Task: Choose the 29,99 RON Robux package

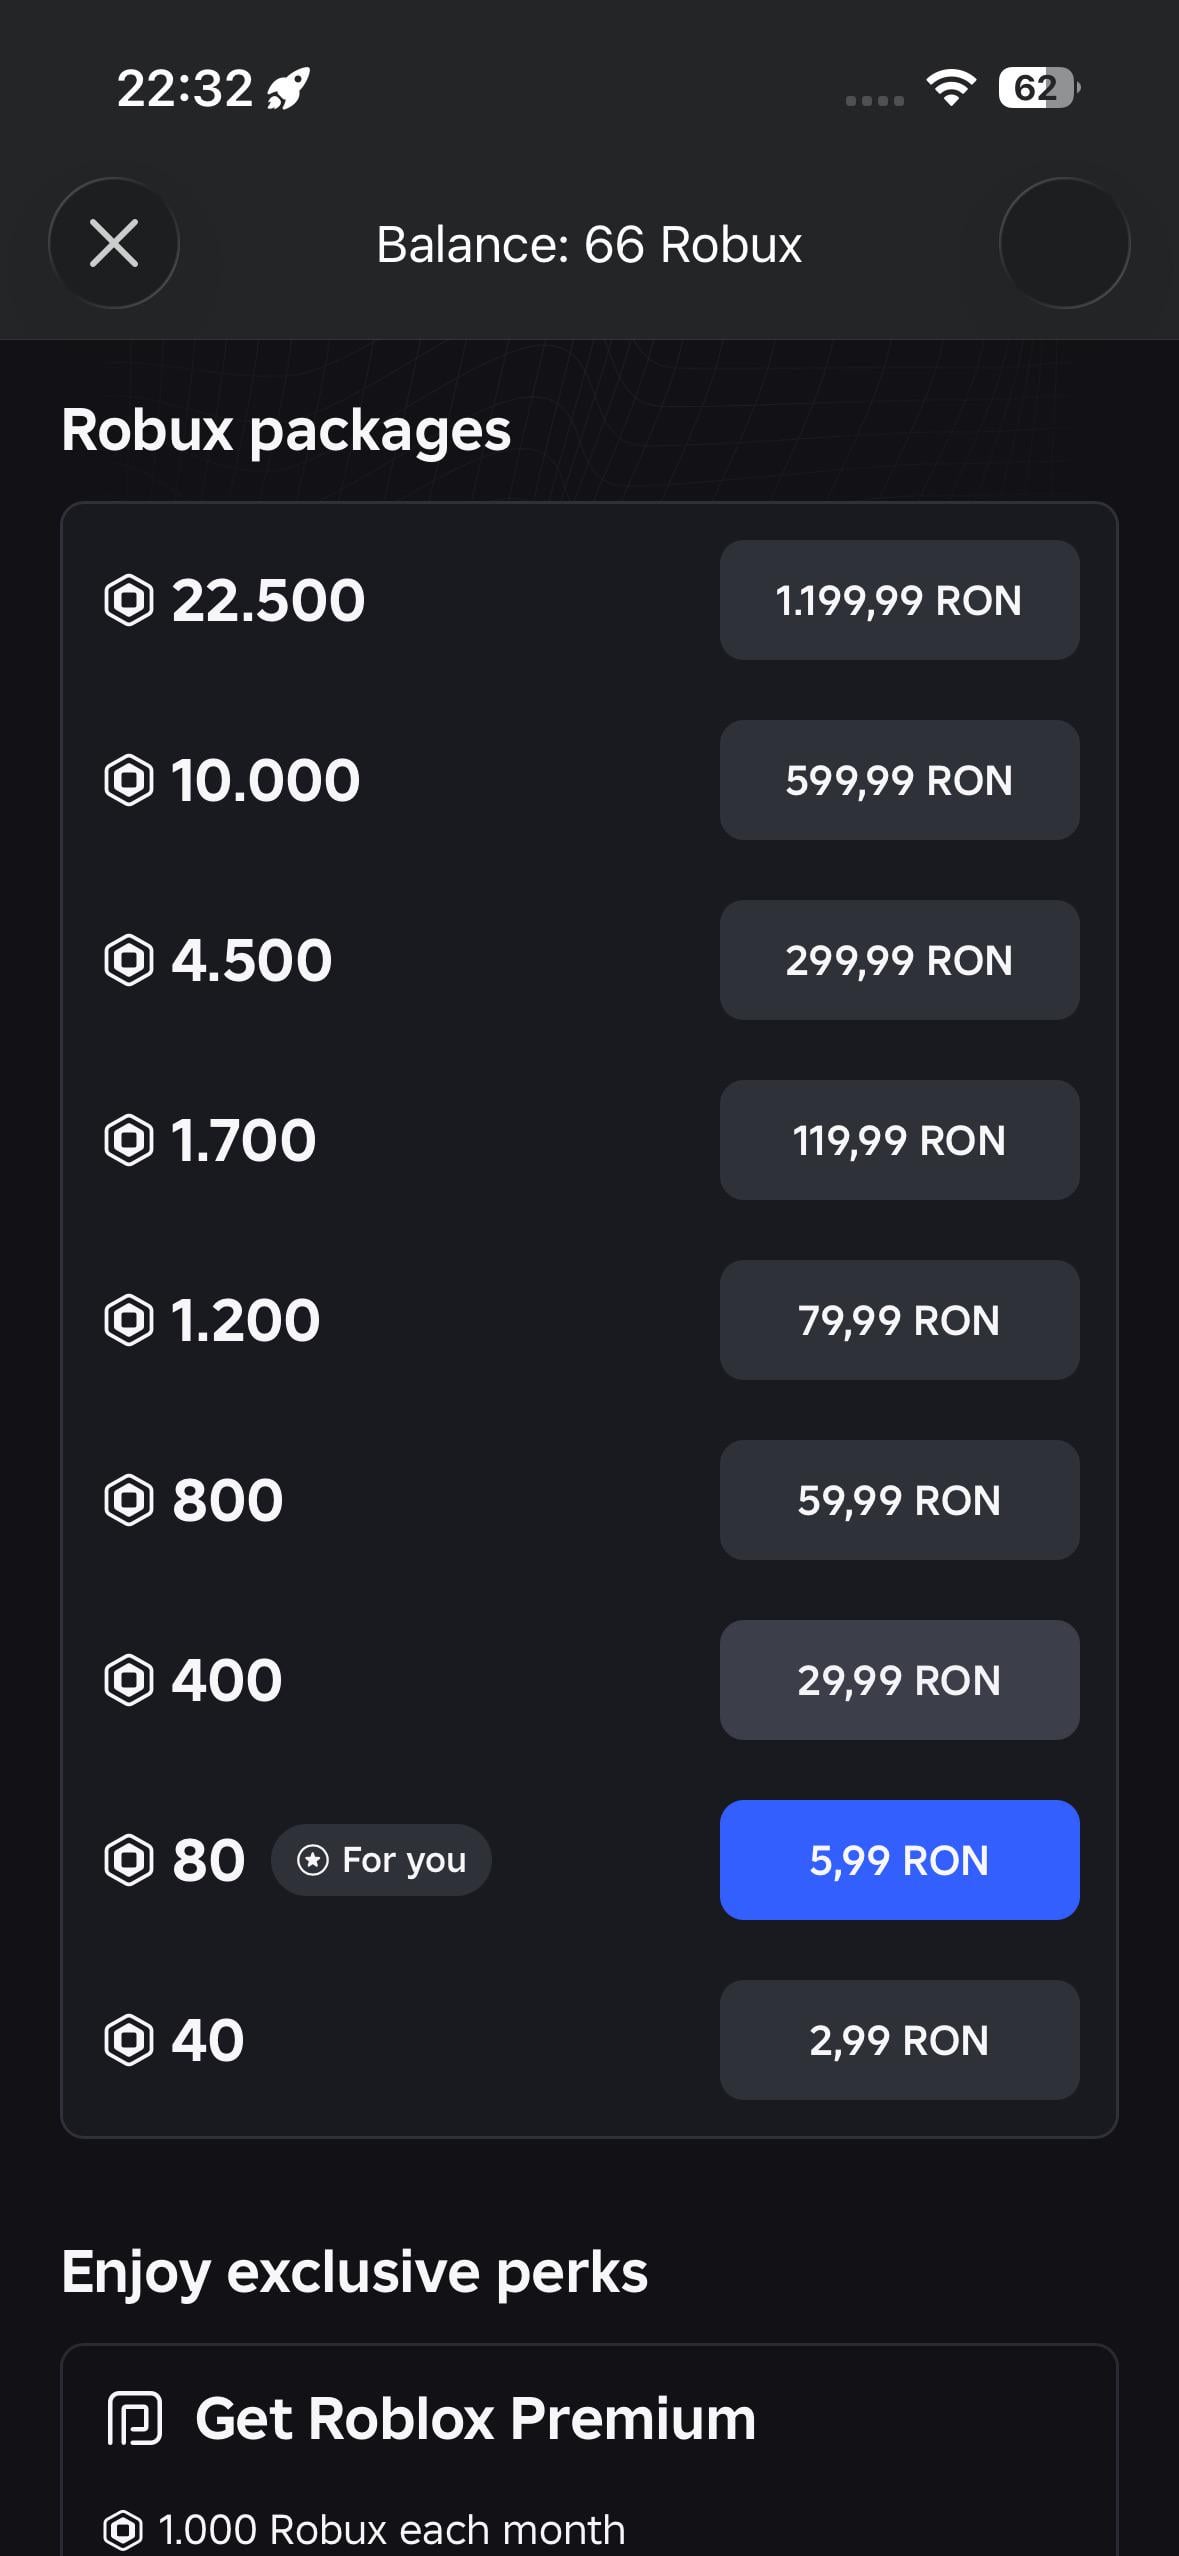Action: pos(899,1680)
